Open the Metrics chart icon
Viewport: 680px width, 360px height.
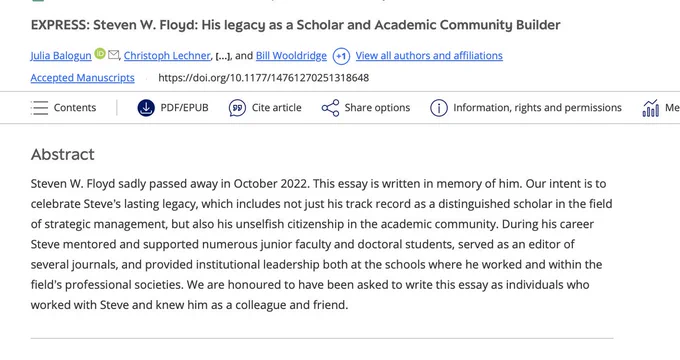651,108
